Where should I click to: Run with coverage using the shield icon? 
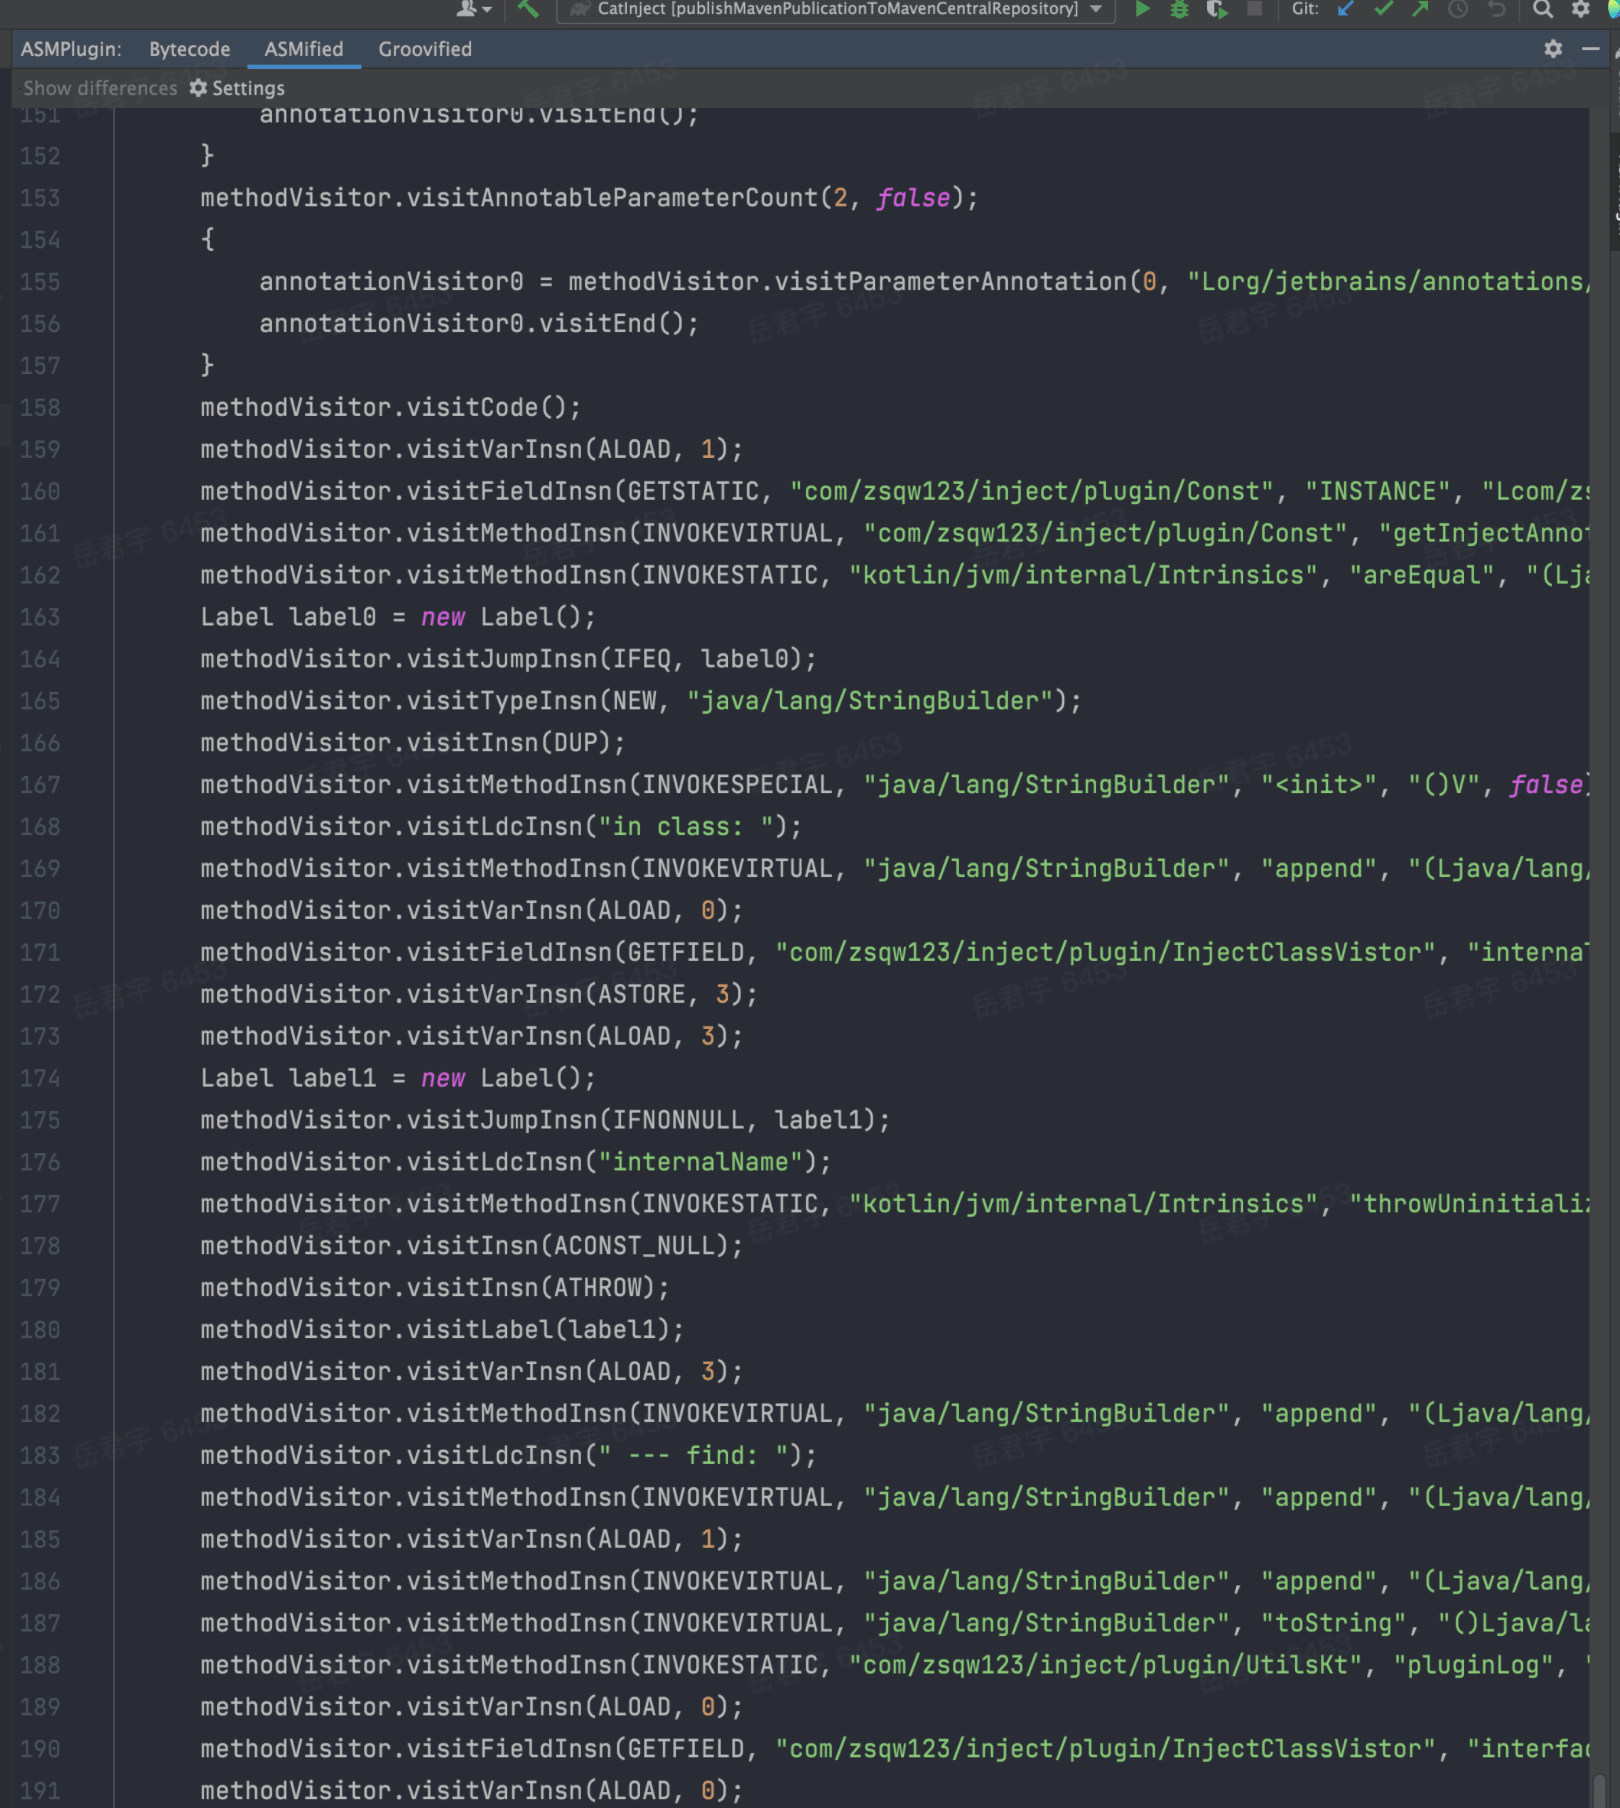coord(1217,9)
